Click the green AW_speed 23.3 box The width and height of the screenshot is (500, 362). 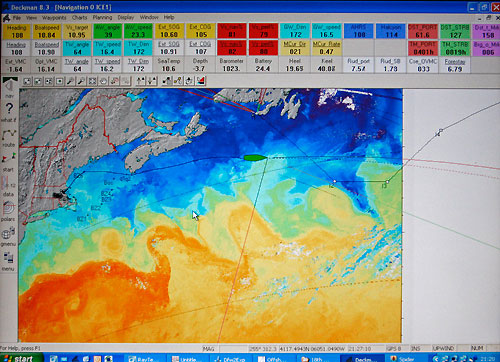tap(138, 31)
